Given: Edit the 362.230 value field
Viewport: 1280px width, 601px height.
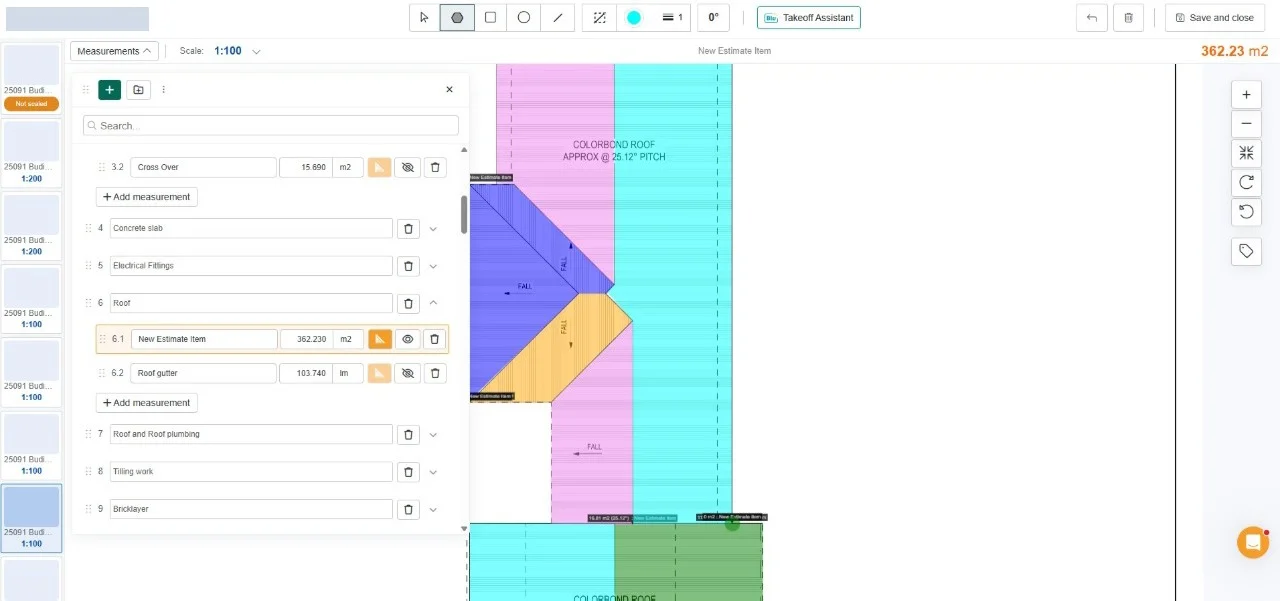Looking at the screenshot, I should pyautogui.click(x=306, y=339).
